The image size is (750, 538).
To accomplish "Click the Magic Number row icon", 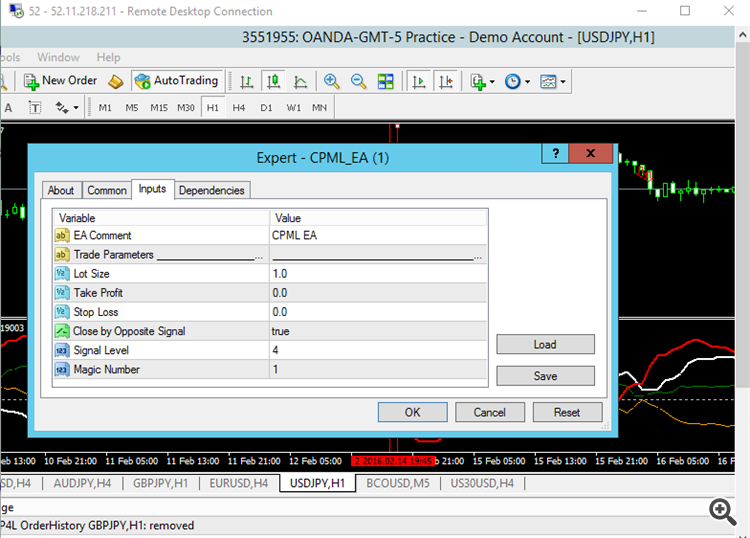I will pyautogui.click(x=62, y=369).
